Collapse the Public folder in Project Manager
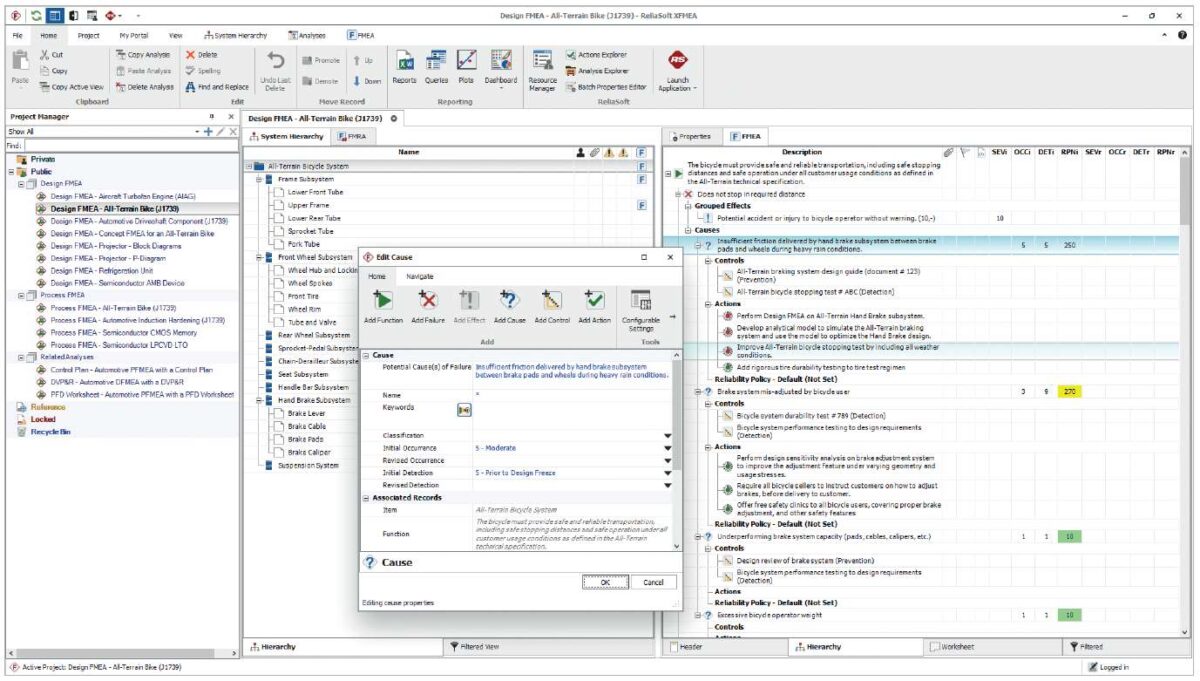 (9, 171)
